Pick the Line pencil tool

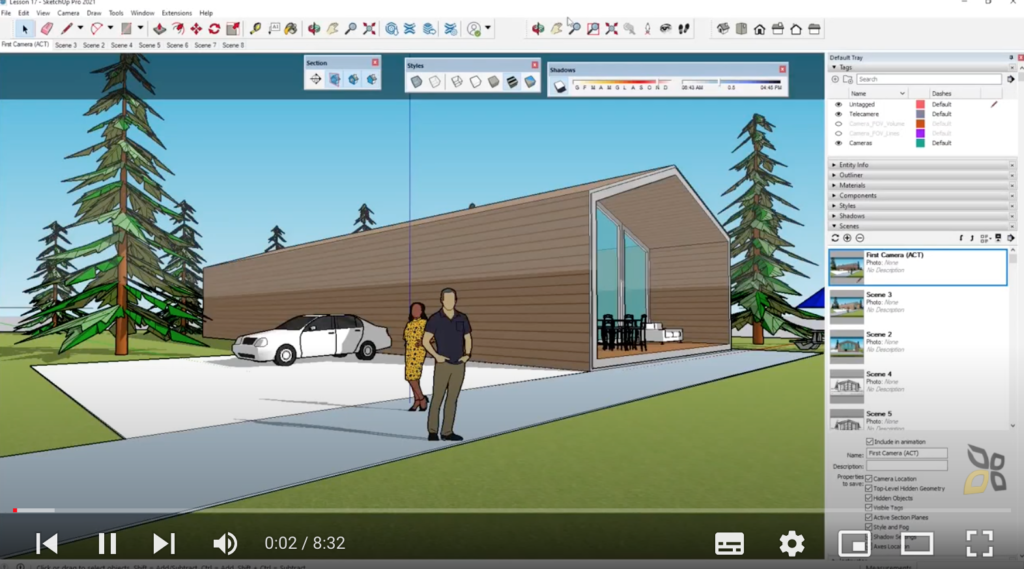[67, 29]
